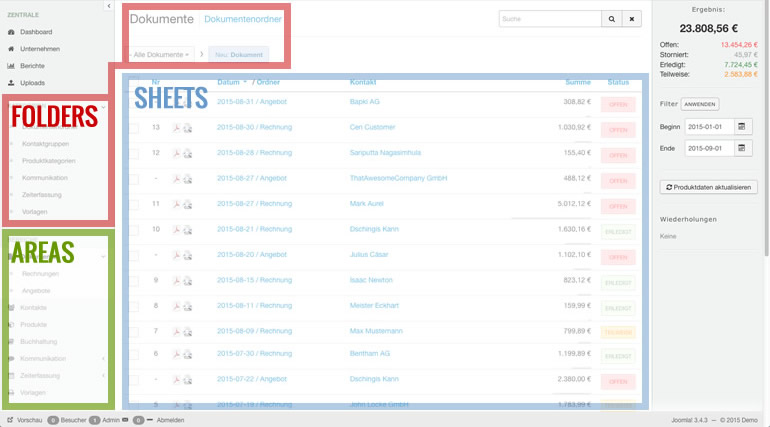Open PDF for Sariputta Nagasimhula row
Screen dimensions: 770x427
pyautogui.click(x=176, y=154)
